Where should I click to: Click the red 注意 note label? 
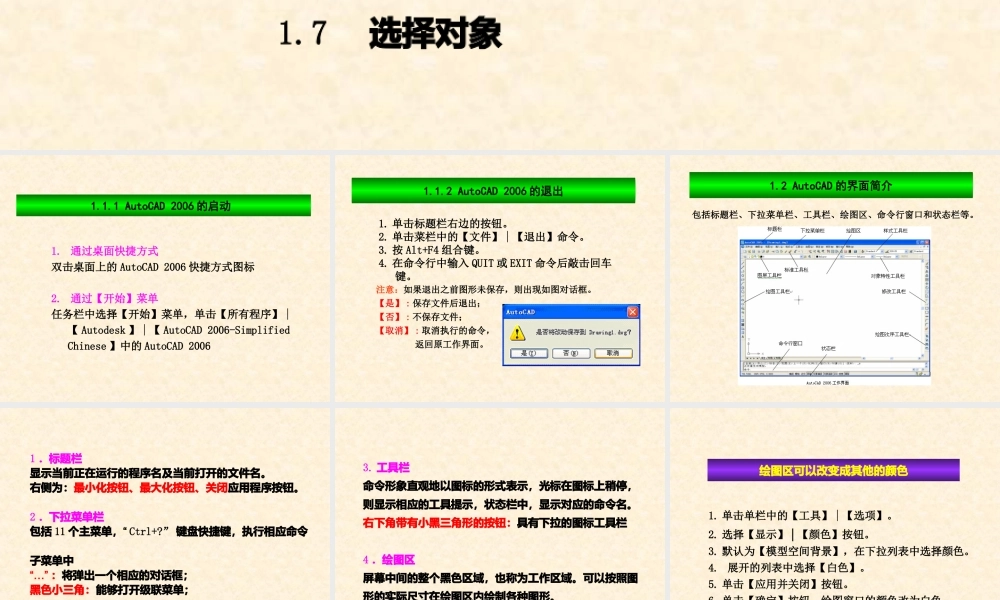(387, 289)
